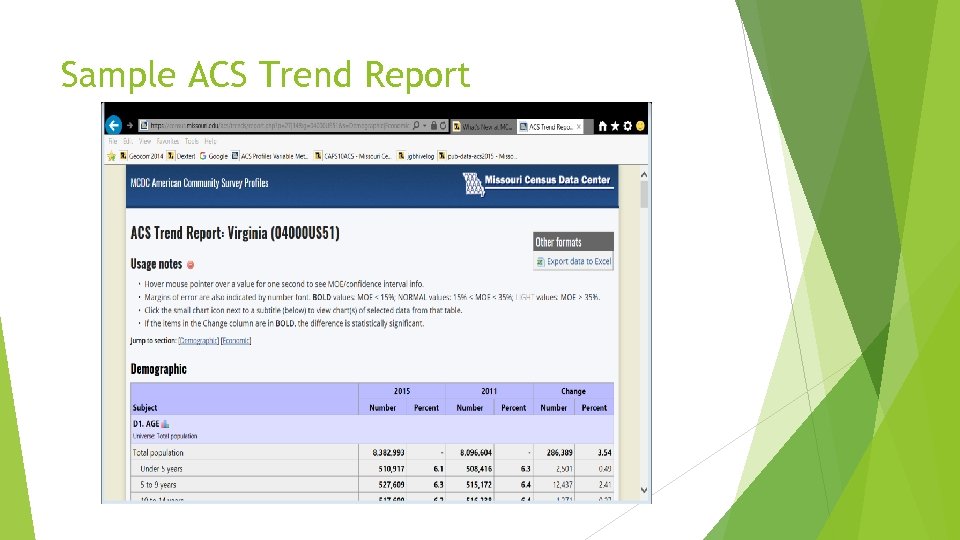
Task: Click the 2011 column header
Action: tap(489, 391)
